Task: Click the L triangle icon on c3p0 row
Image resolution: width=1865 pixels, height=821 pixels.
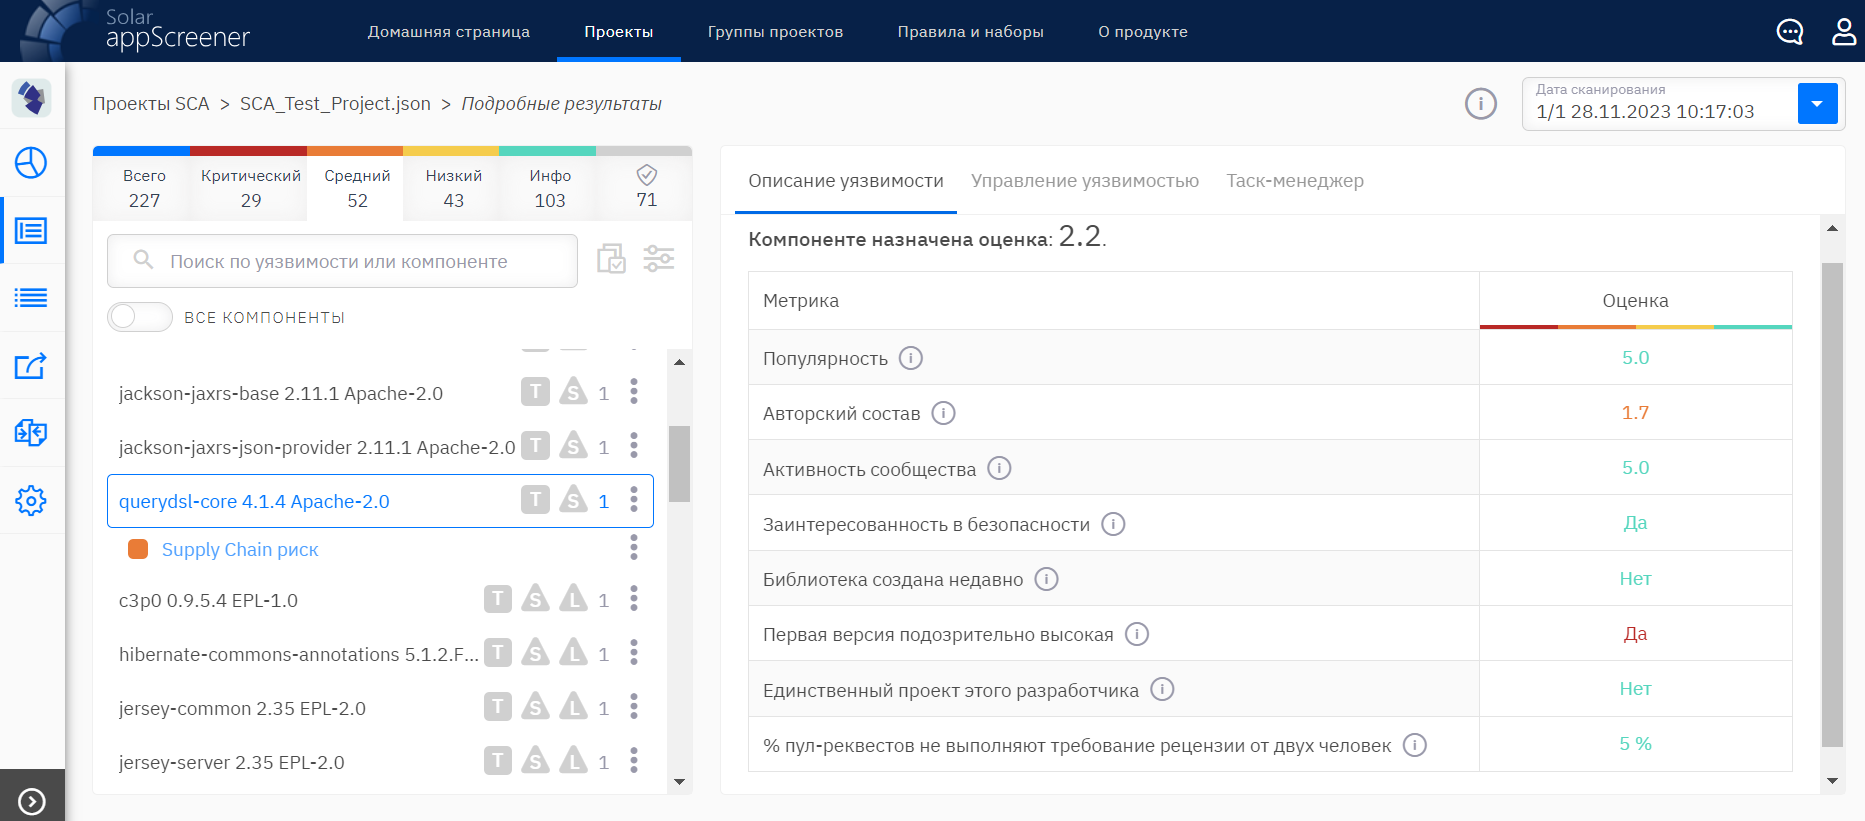Action: click(573, 598)
